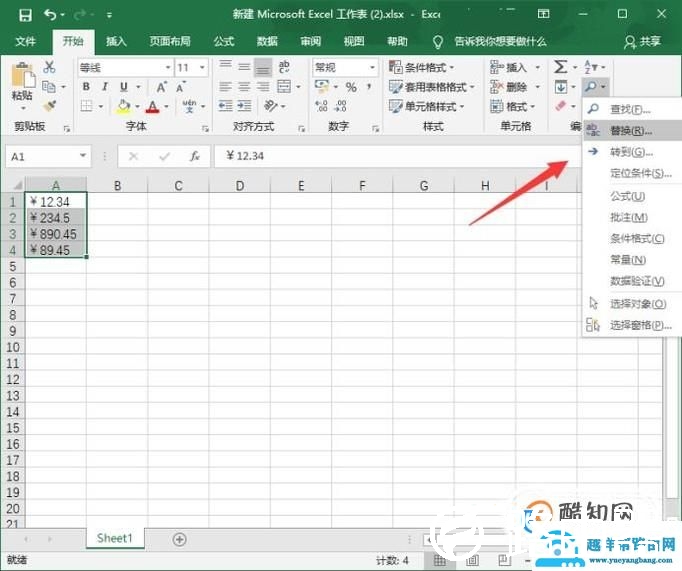Choose 转到(G)... from the menu
The image size is (682, 571).
[632, 152]
